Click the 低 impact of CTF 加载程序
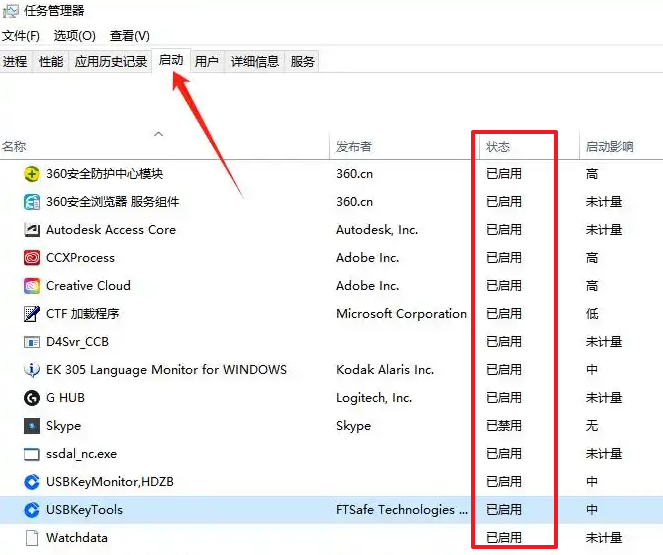Image resolution: width=663 pixels, height=555 pixels. pyautogui.click(x=592, y=314)
